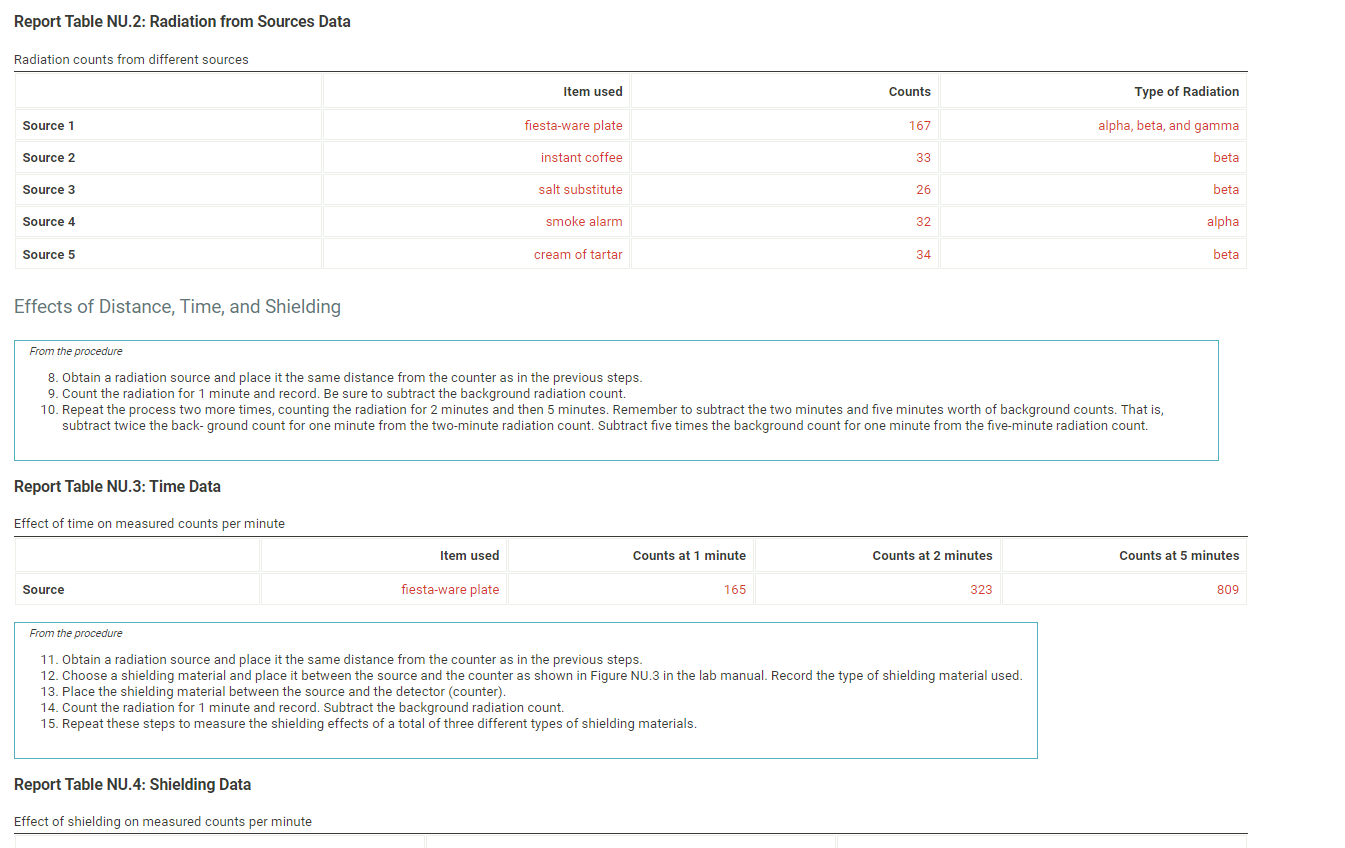
Task: Select the alpha radiation cell for Source 4
Action: pyautogui.click(x=1224, y=221)
